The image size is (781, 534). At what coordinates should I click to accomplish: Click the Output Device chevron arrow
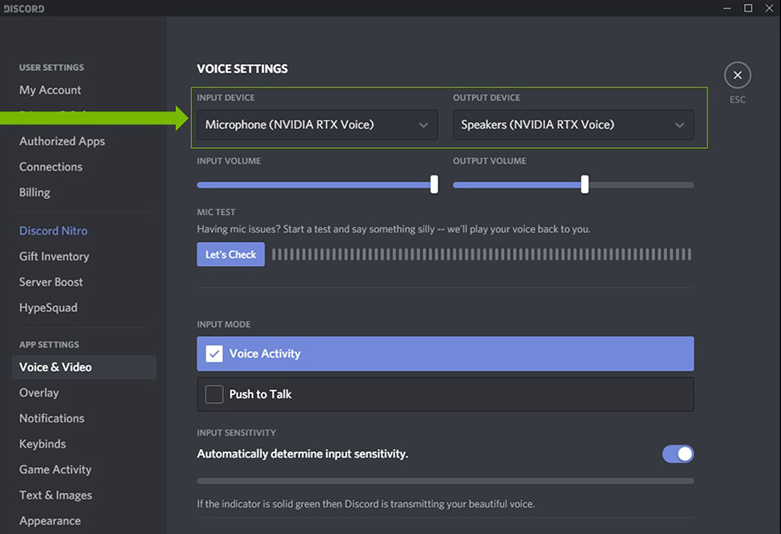click(x=679, y=125)
